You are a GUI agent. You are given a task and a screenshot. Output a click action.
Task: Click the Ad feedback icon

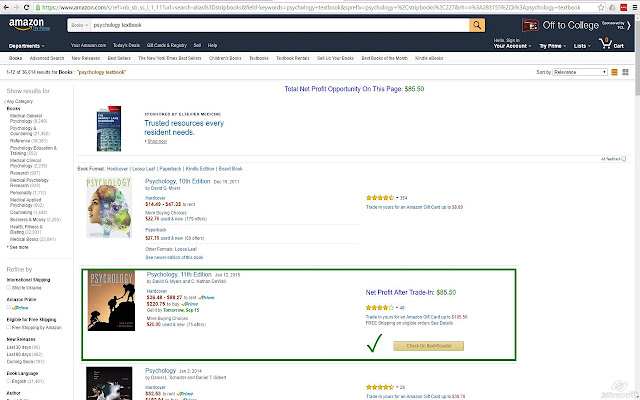(624, 159)
